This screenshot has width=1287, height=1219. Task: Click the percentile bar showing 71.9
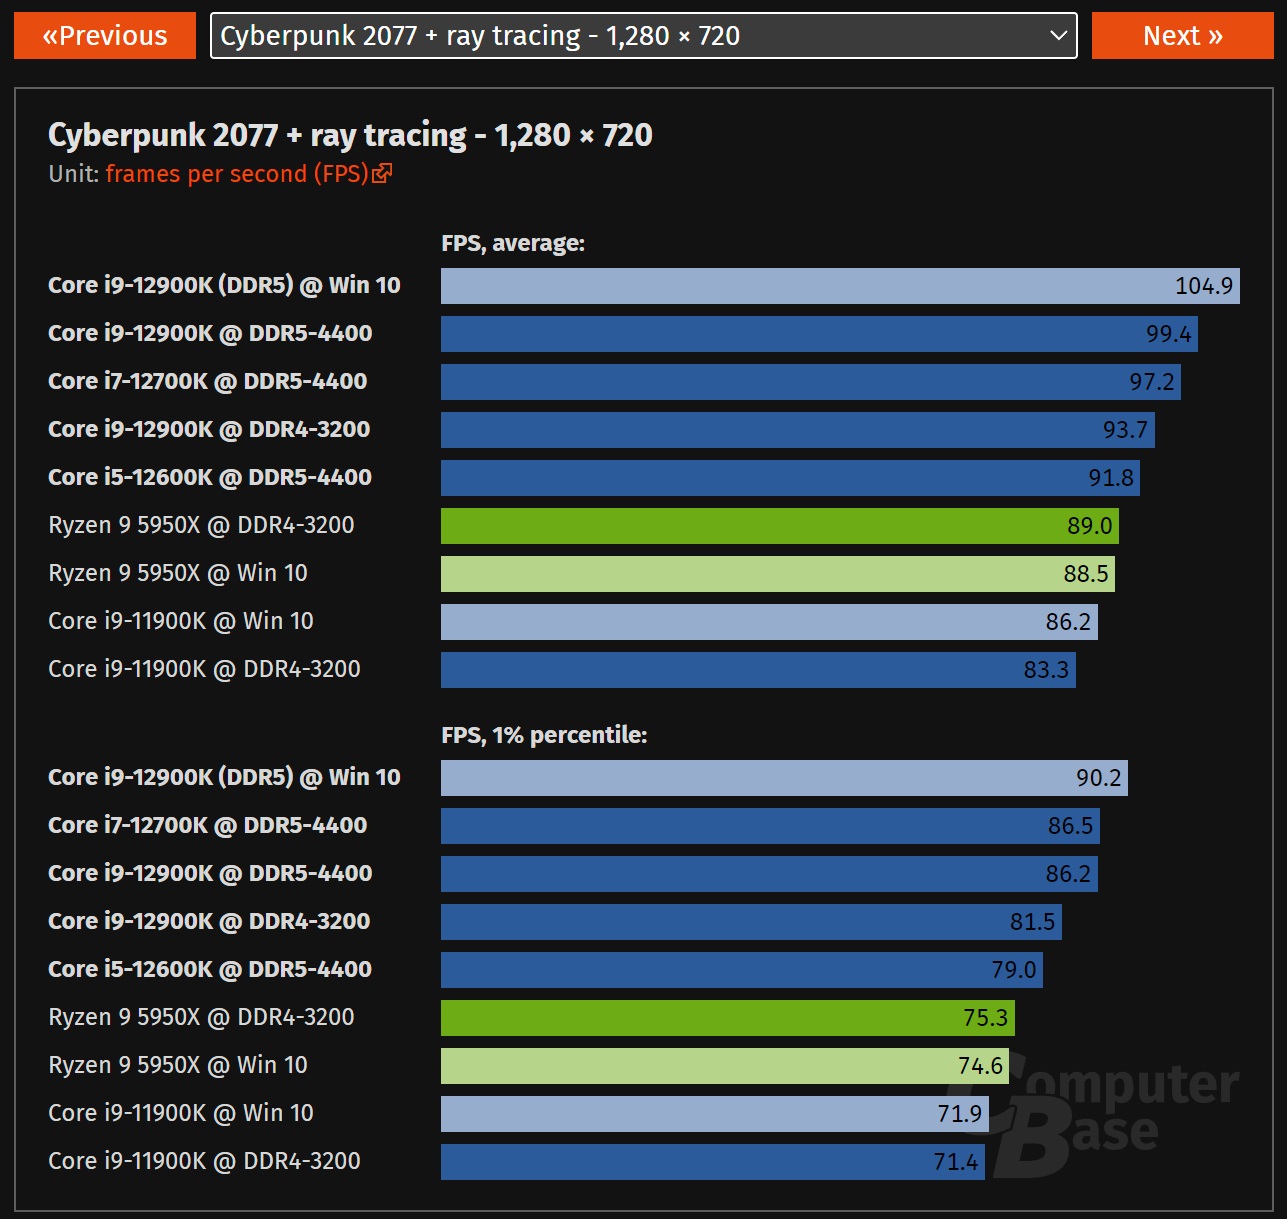[x=715, y=1114]
